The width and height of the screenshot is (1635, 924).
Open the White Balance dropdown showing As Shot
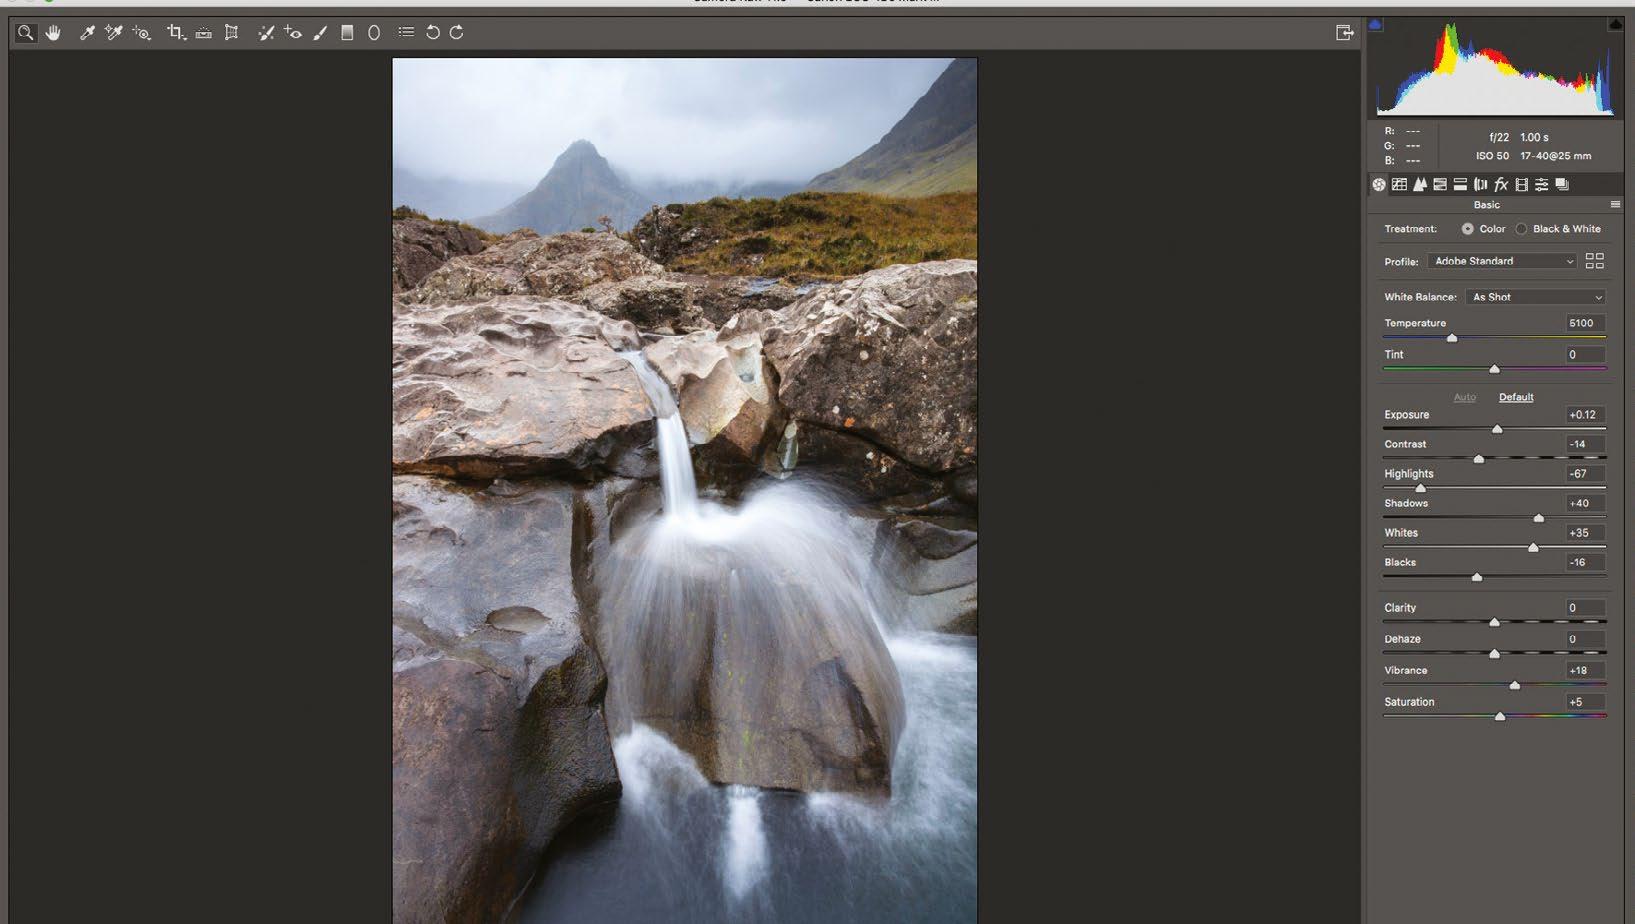1536,297
